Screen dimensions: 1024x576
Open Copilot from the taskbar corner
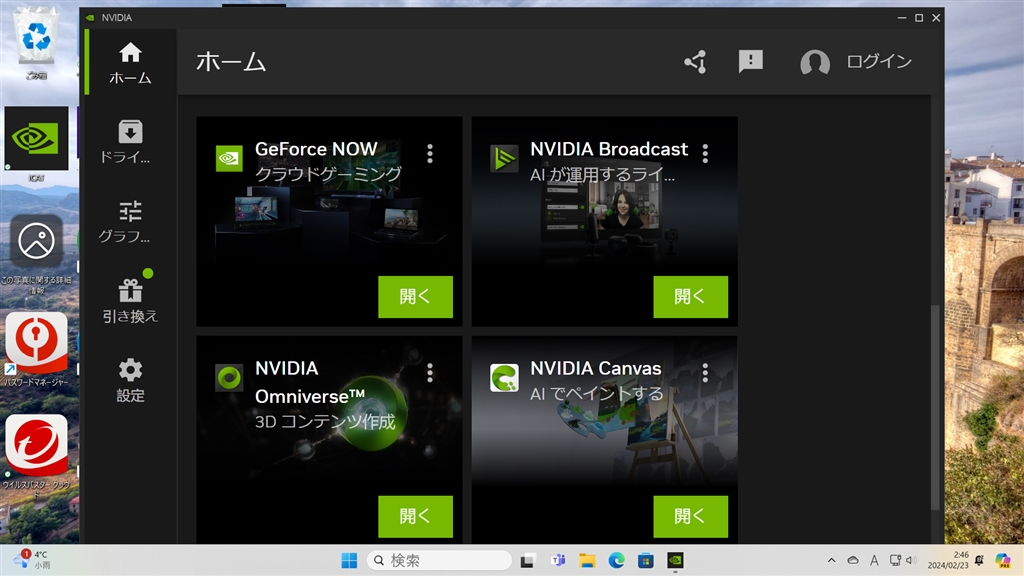tap(1003, 560)
